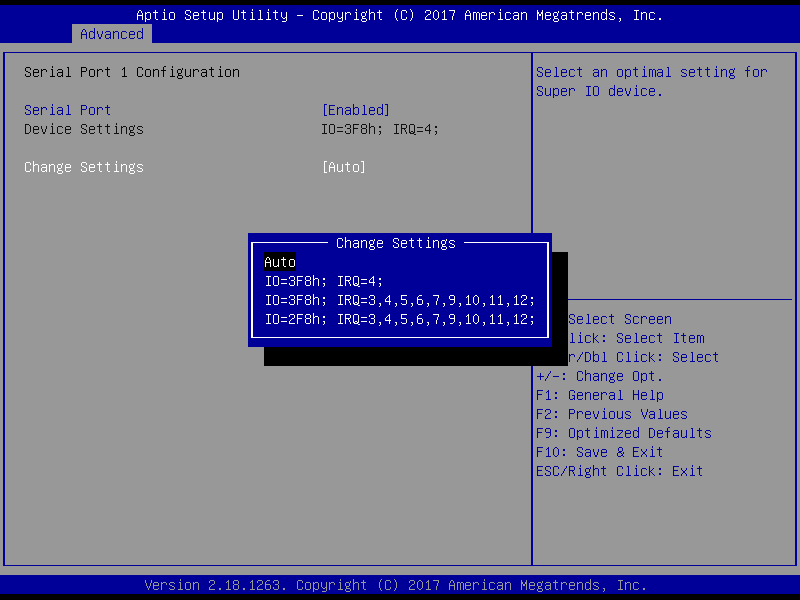Viewport: 800px width, 600px height.
Task: Click the Device Settings label
Action: tap(84, 129)
